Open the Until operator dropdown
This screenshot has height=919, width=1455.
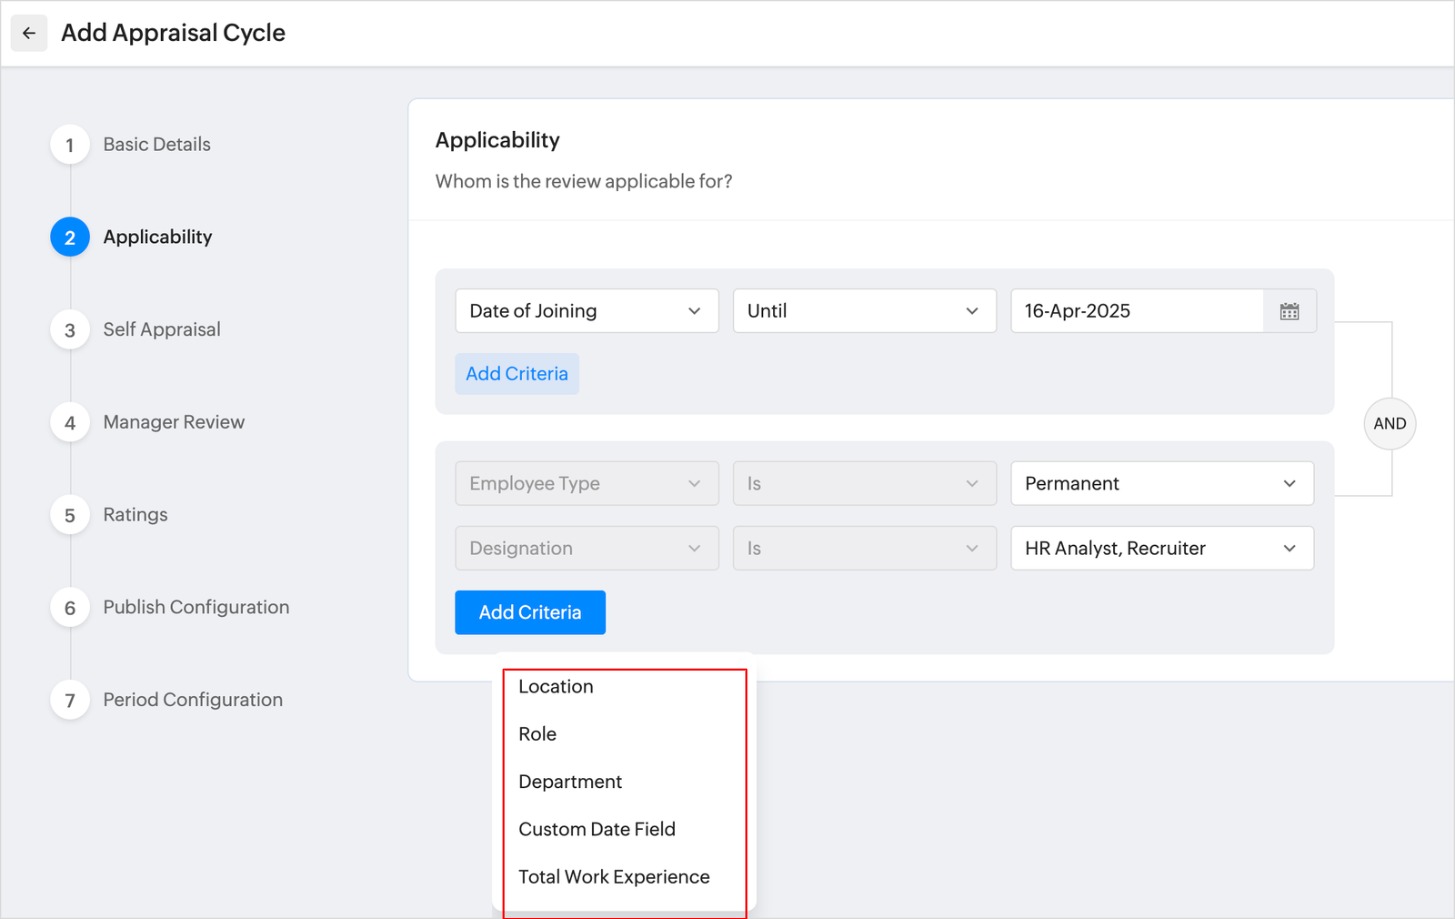point(864,311)
